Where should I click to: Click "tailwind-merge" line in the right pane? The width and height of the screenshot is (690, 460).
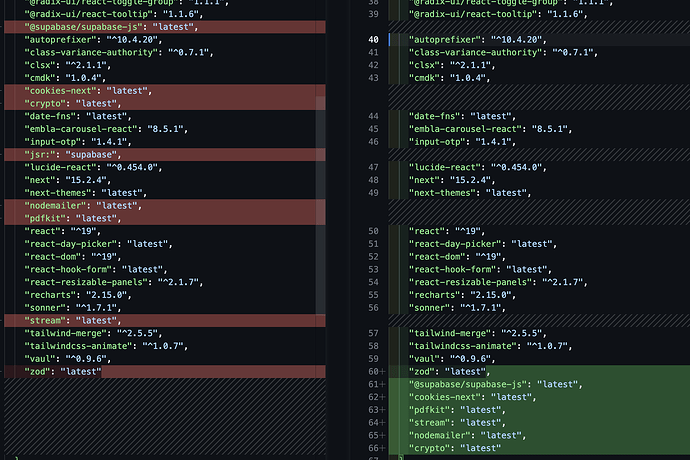click(x=539, y=333)
